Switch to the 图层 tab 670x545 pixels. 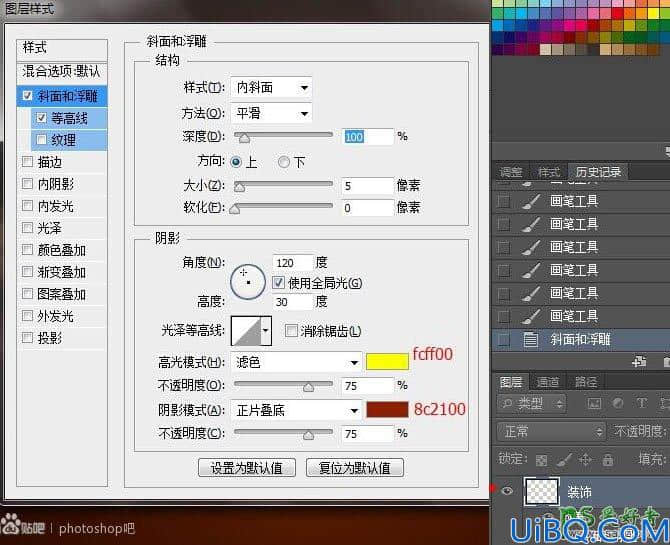(x=511, y=382)
